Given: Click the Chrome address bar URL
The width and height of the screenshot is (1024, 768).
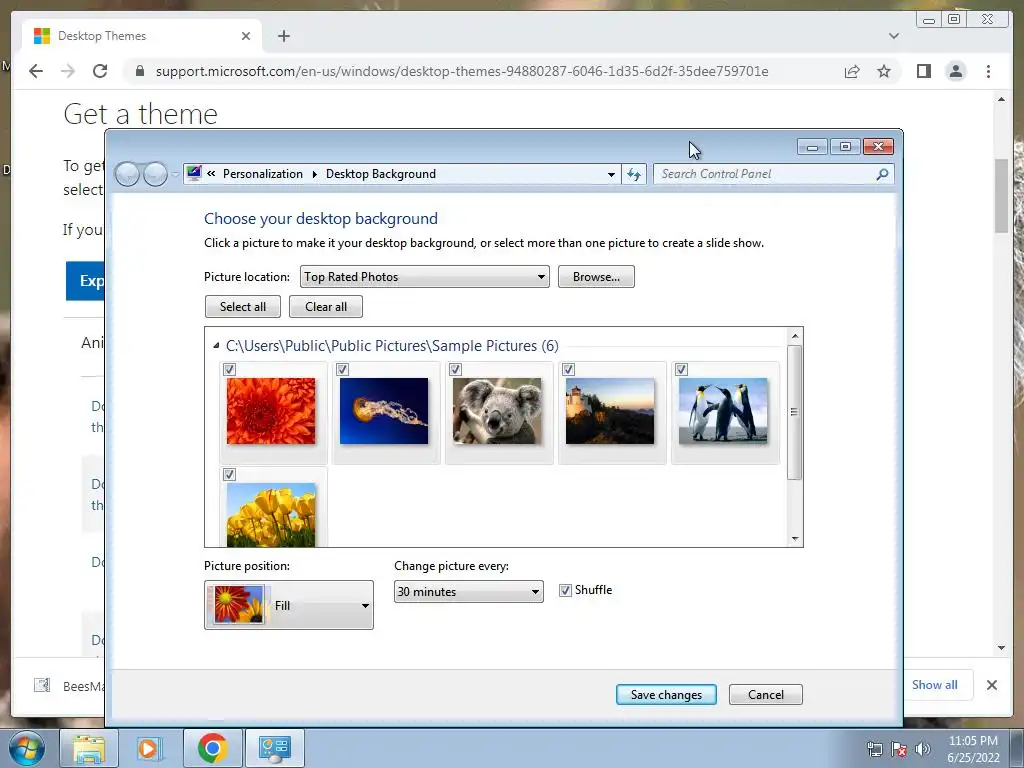Looking at the screenshot, I should click(x=462, y=71).
